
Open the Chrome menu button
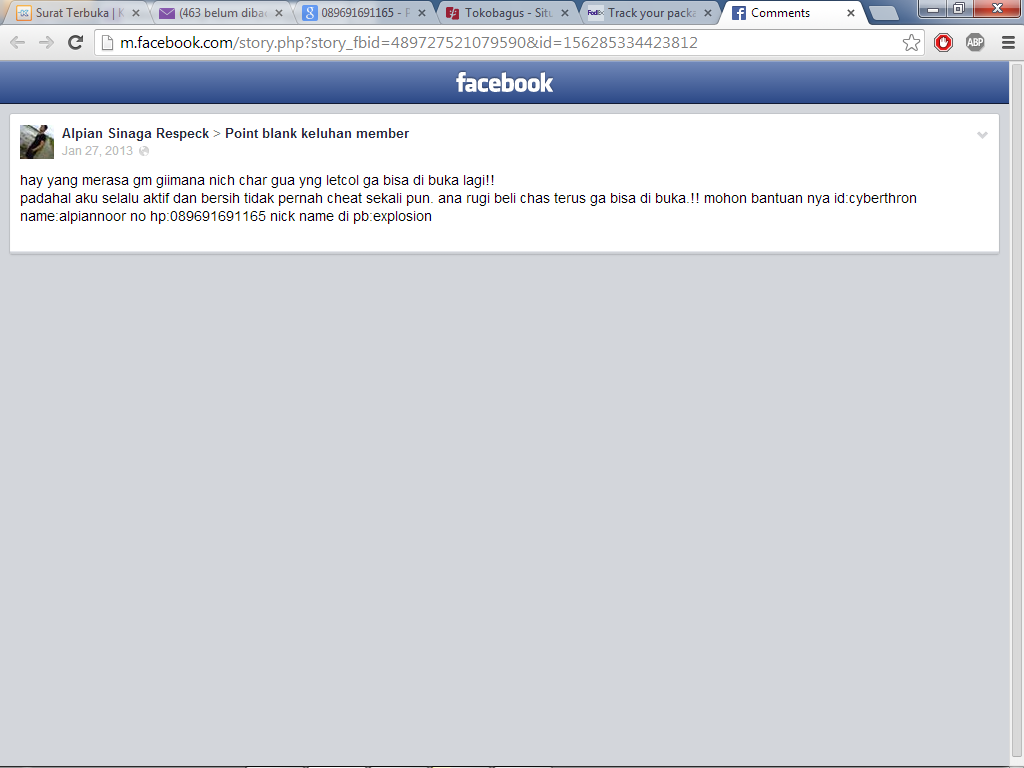[1008, 43]
